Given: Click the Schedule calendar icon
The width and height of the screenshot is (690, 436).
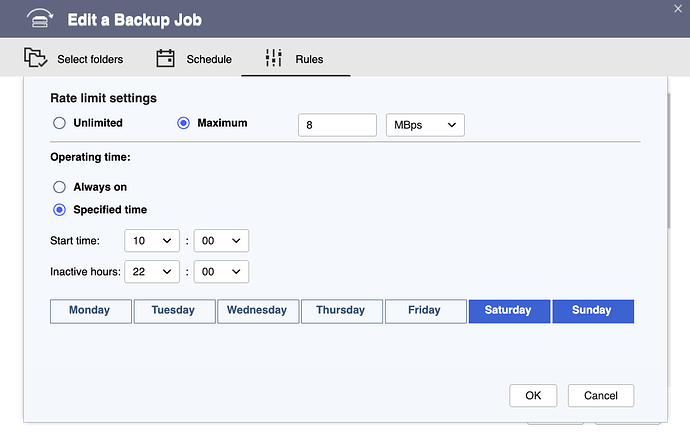Looking at the screenshot, I should (x=166, y=59).
